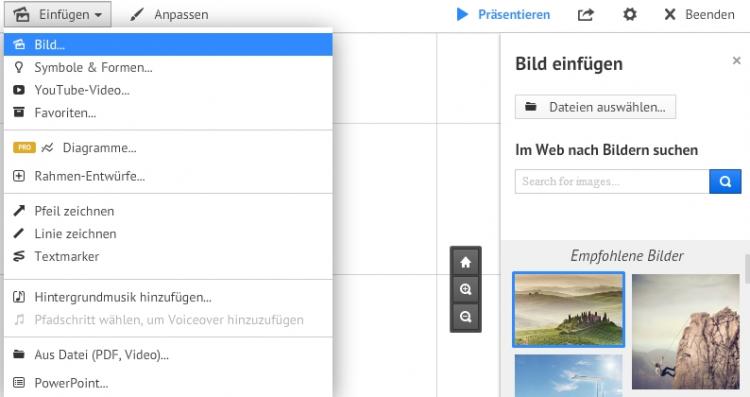Select the green hills landscape thumbnail
750x397 pixels.
coord(569,309)
